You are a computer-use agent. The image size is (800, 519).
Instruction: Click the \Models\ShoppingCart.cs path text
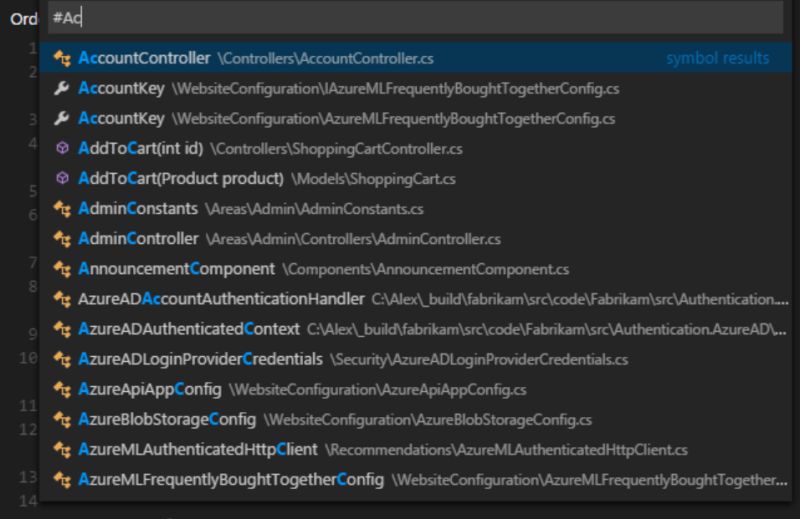373,179
